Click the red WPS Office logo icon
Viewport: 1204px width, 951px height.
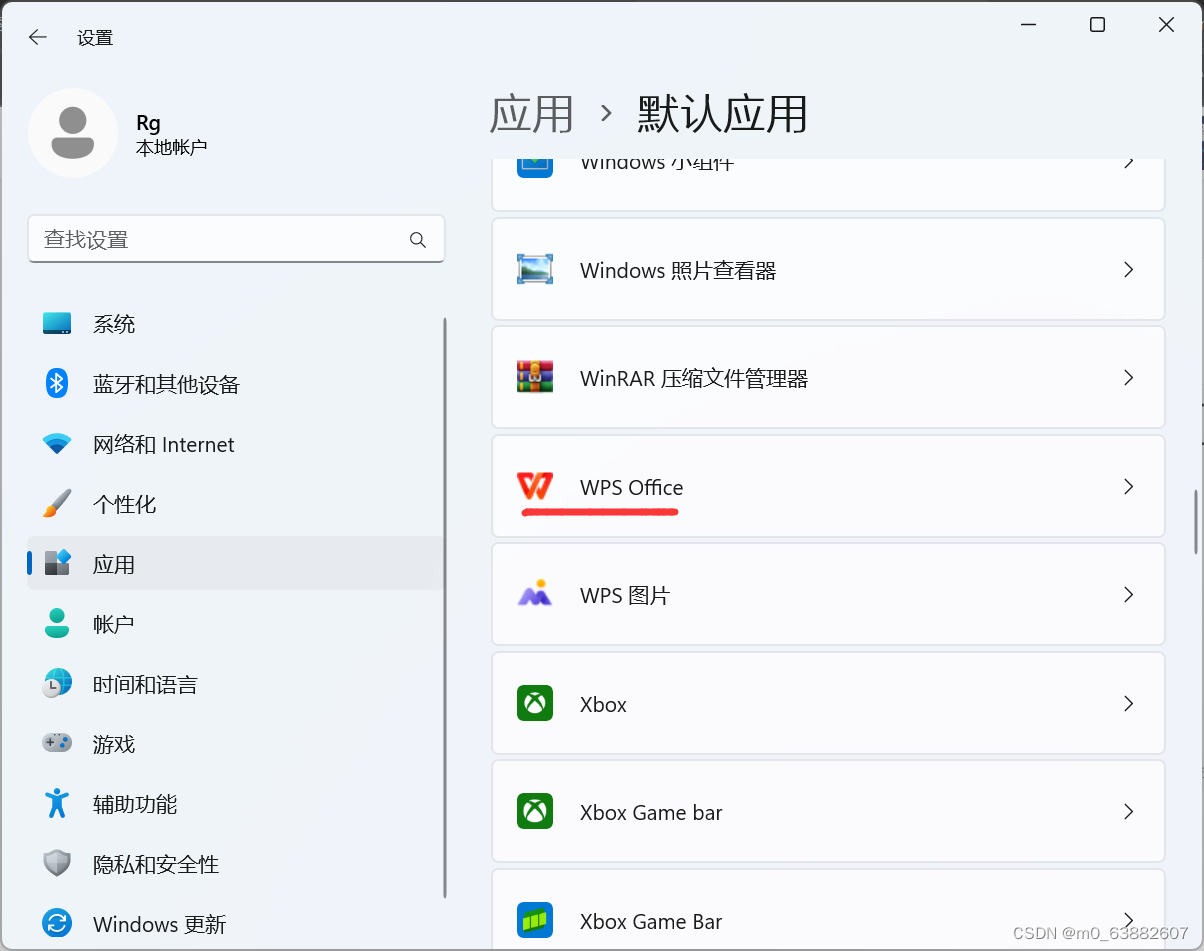point(535,487)
